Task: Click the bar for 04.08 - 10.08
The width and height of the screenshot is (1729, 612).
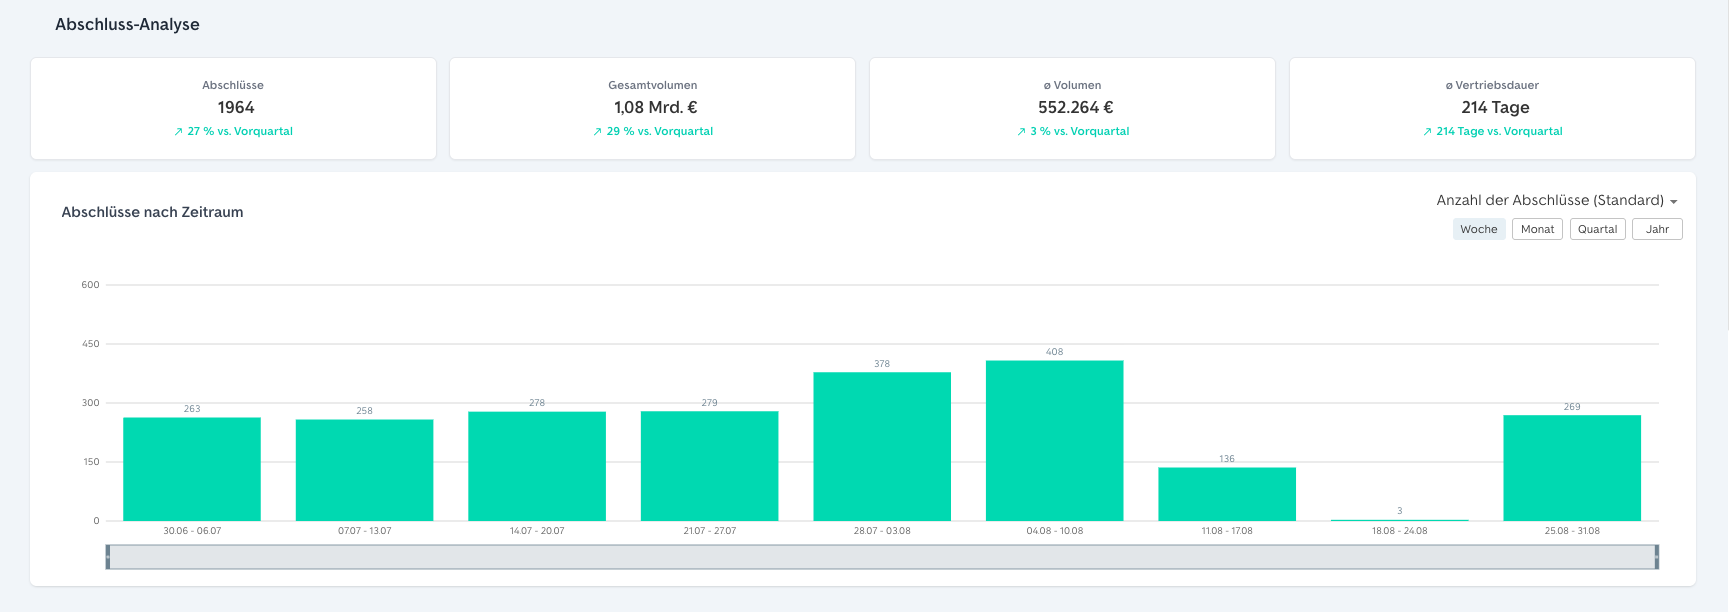Action: click(1054, 440)
